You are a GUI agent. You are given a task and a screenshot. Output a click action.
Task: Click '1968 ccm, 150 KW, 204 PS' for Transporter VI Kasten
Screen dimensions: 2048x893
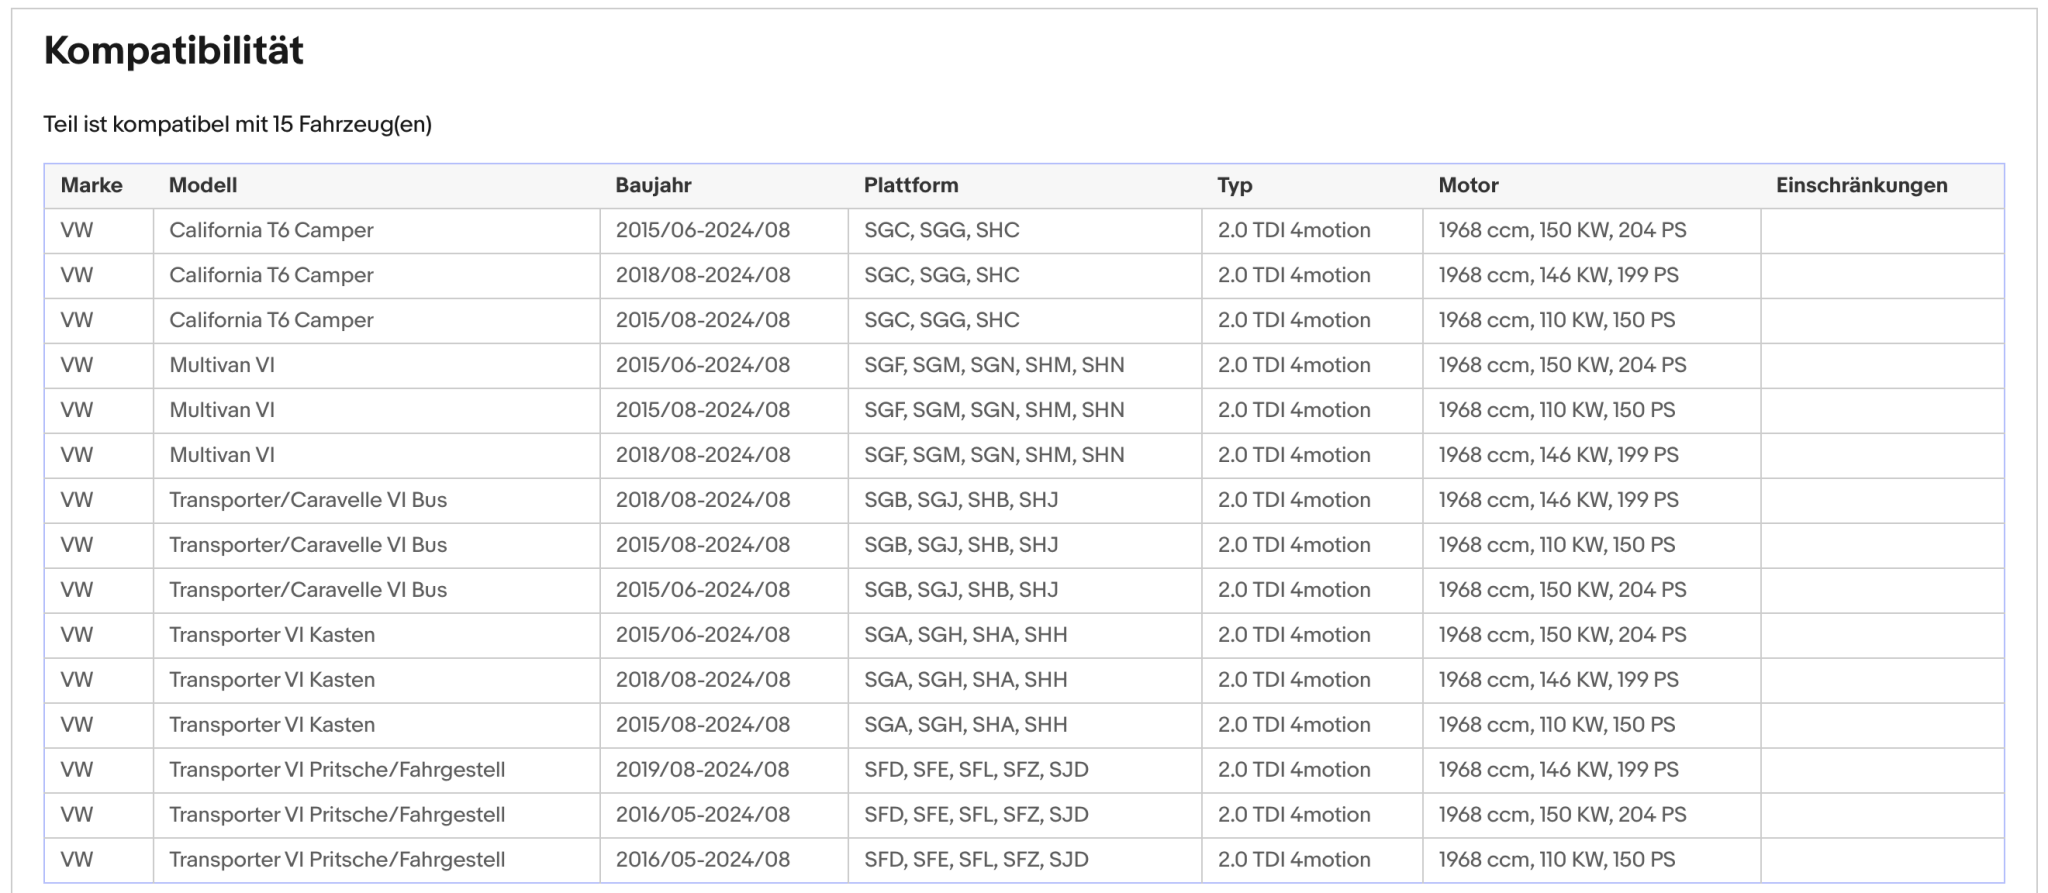1562,635
